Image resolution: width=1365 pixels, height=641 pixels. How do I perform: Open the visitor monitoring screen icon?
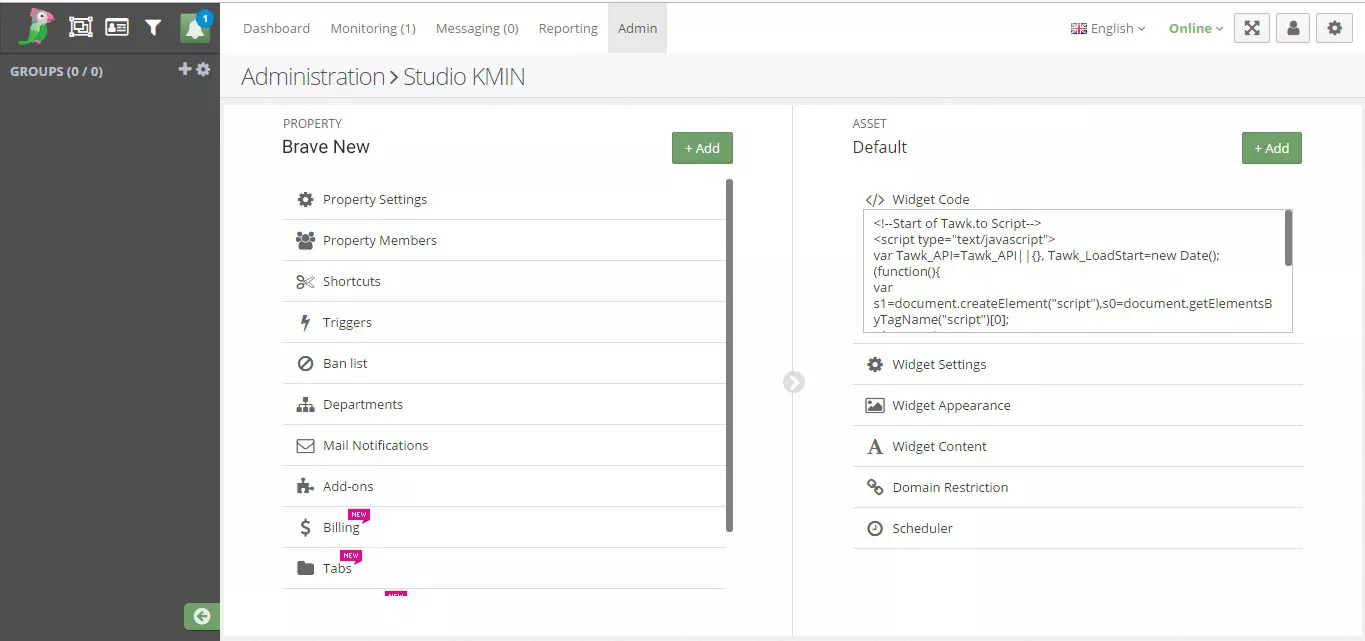click(81, 28)
